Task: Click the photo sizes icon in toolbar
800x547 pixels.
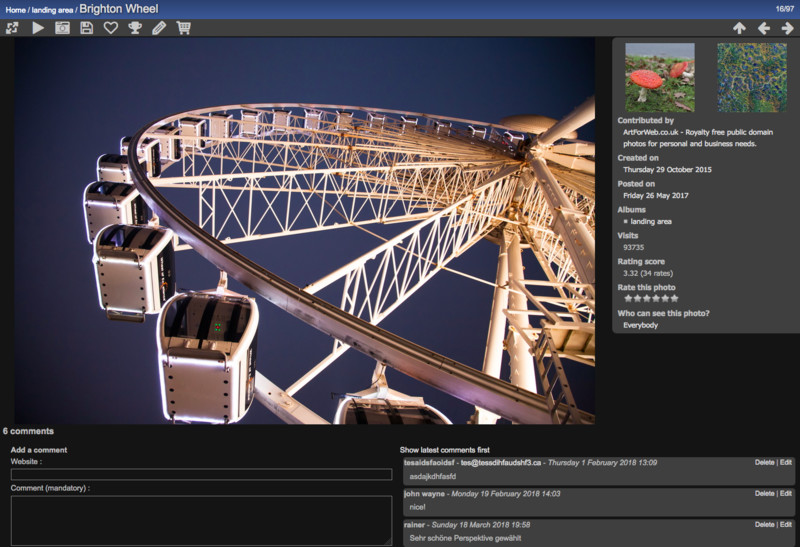Action: [x=12, y=28]
